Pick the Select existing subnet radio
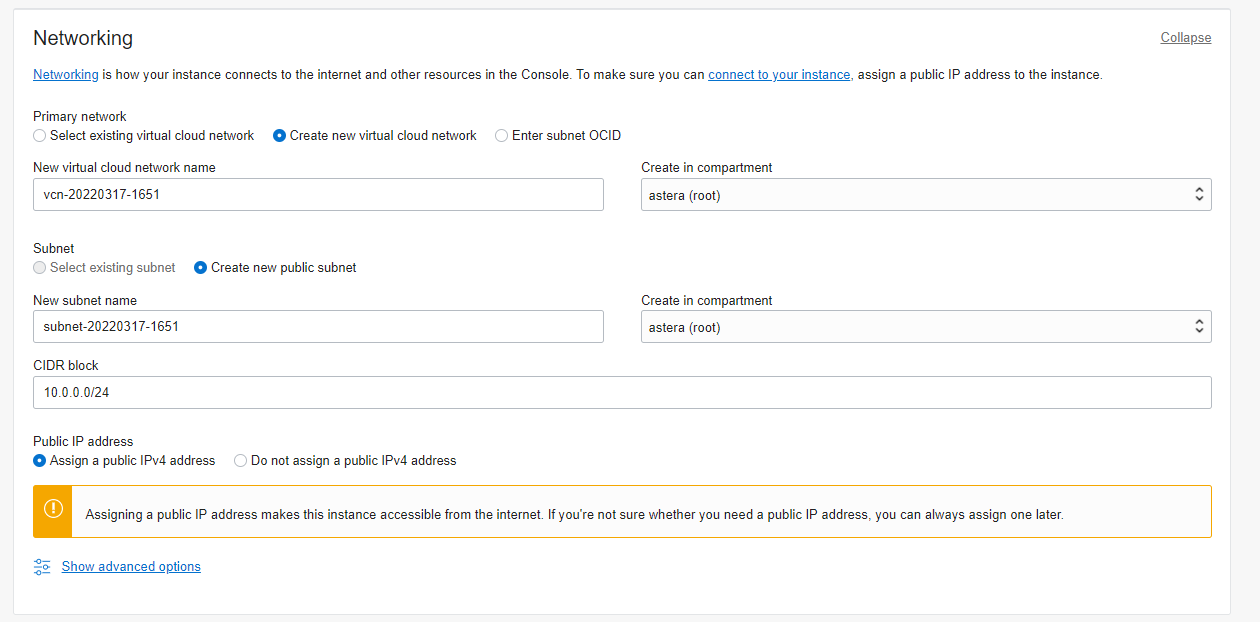Image resolution: width=1260 pixels, height=622 pixels. point(40,268)
